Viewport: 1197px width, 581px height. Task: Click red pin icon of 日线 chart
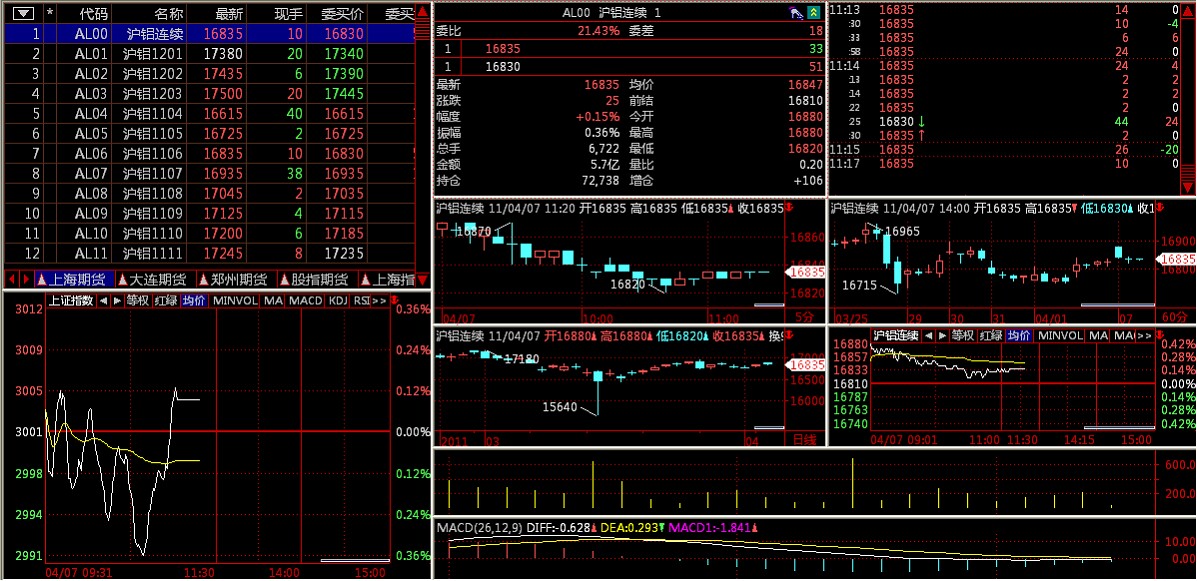tap(789, 334)
